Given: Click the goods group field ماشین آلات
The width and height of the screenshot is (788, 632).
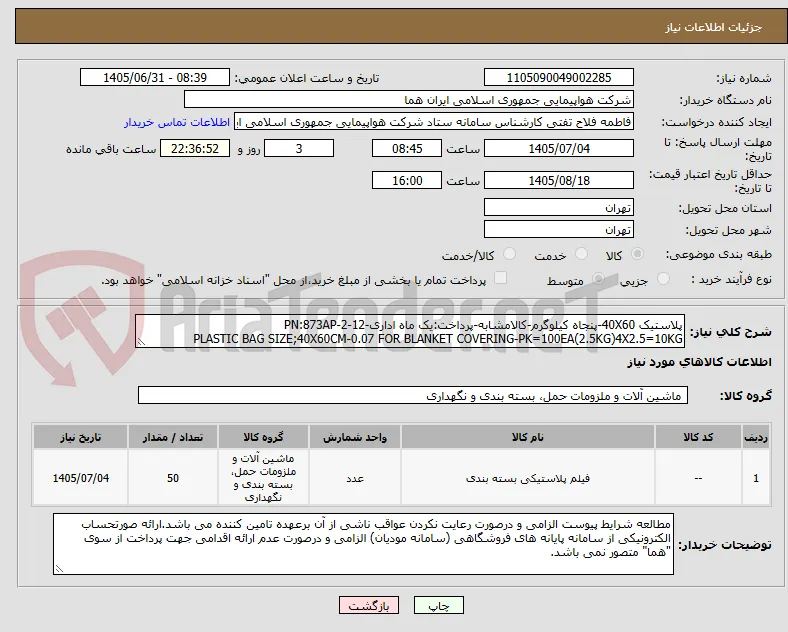Looking at the screenshot, I should 413,395.
